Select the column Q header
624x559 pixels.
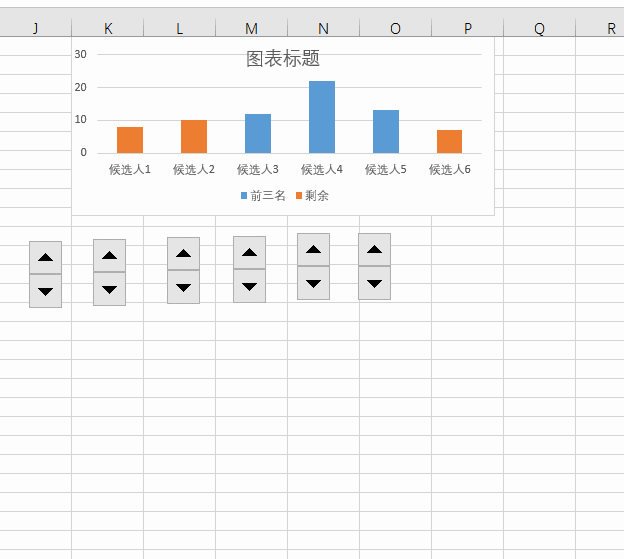point(540,28)
